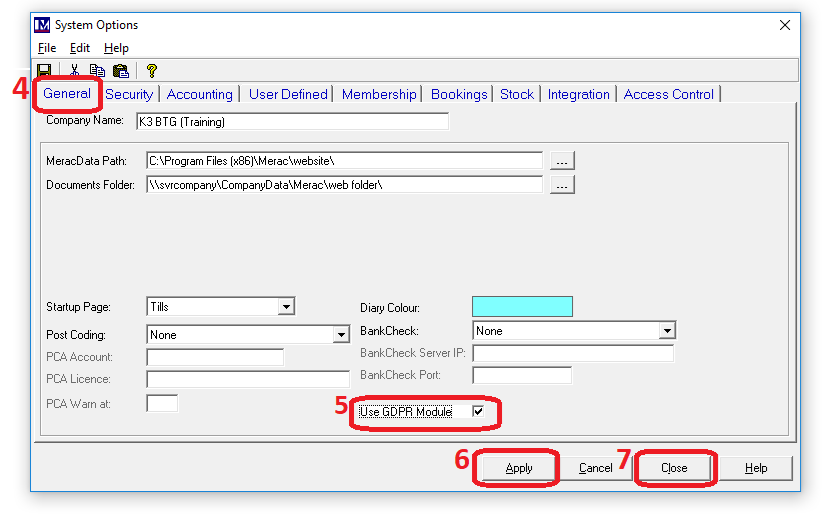Click the PCA Warn at field
This screenshot has height=515, width=823.
tap(162, 403)
